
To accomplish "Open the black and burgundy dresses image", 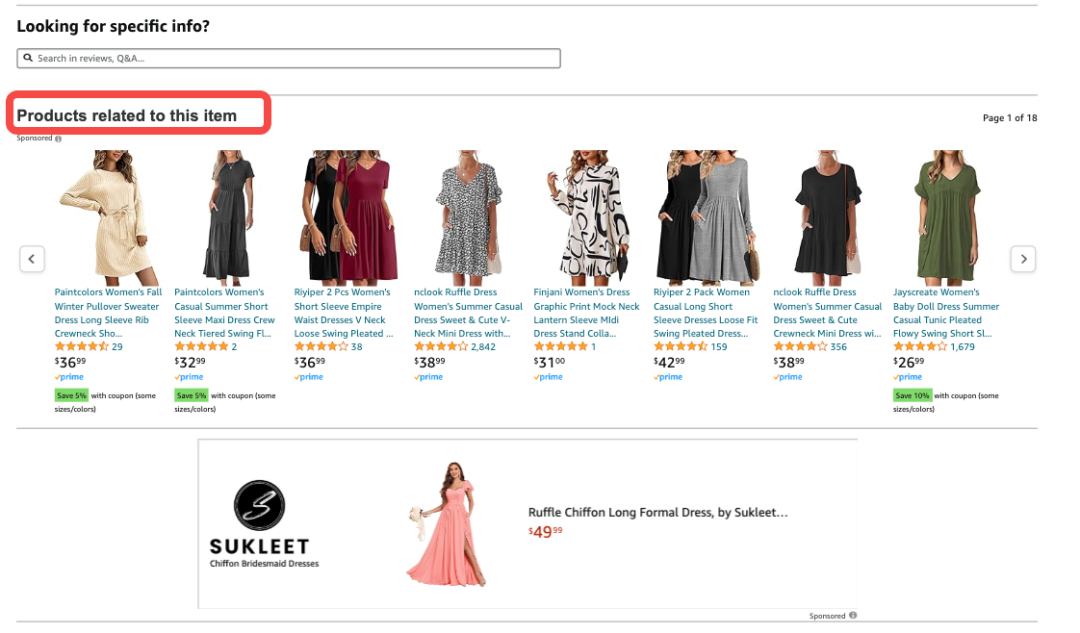I will pos(346,217).
